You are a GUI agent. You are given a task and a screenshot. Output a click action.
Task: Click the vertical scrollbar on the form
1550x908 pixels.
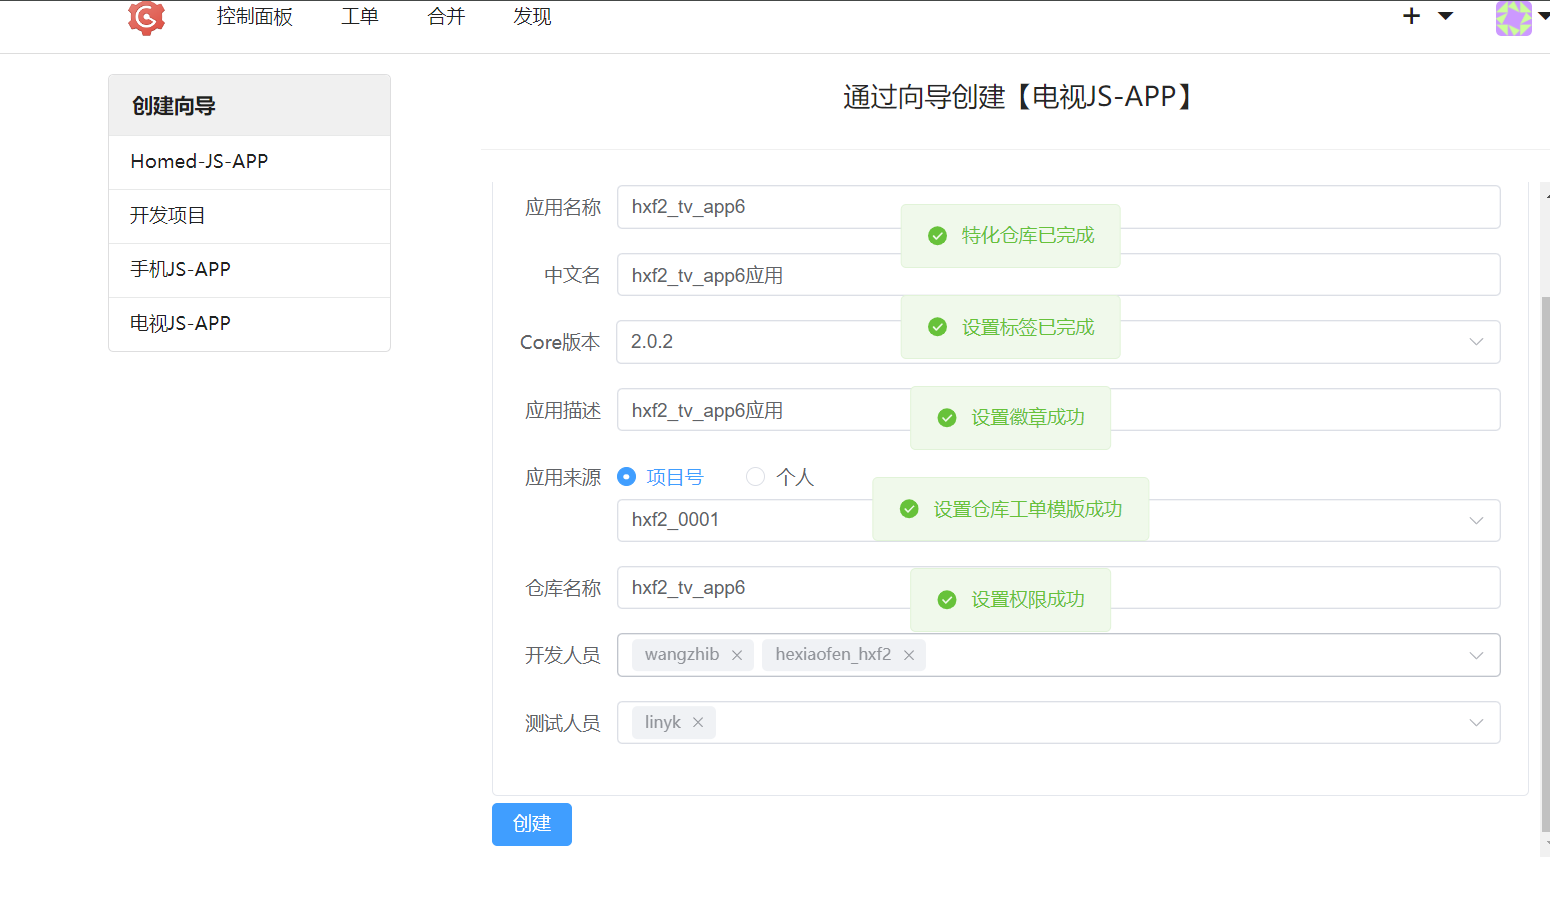(1544, 560)
